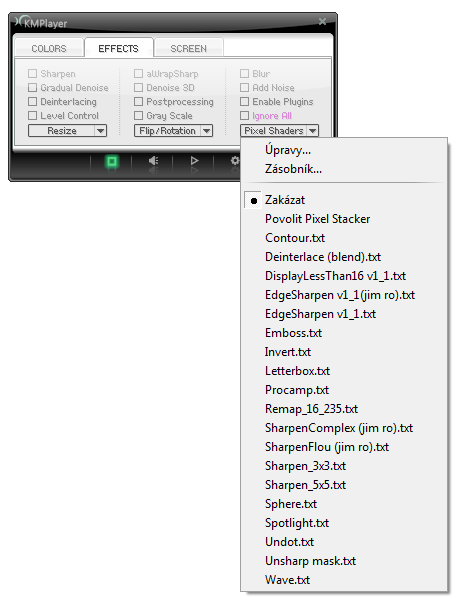This screenshot has height=602, width=456.
Task: Pick Remap_16_235.txt shader
Action: pos(344,409)
